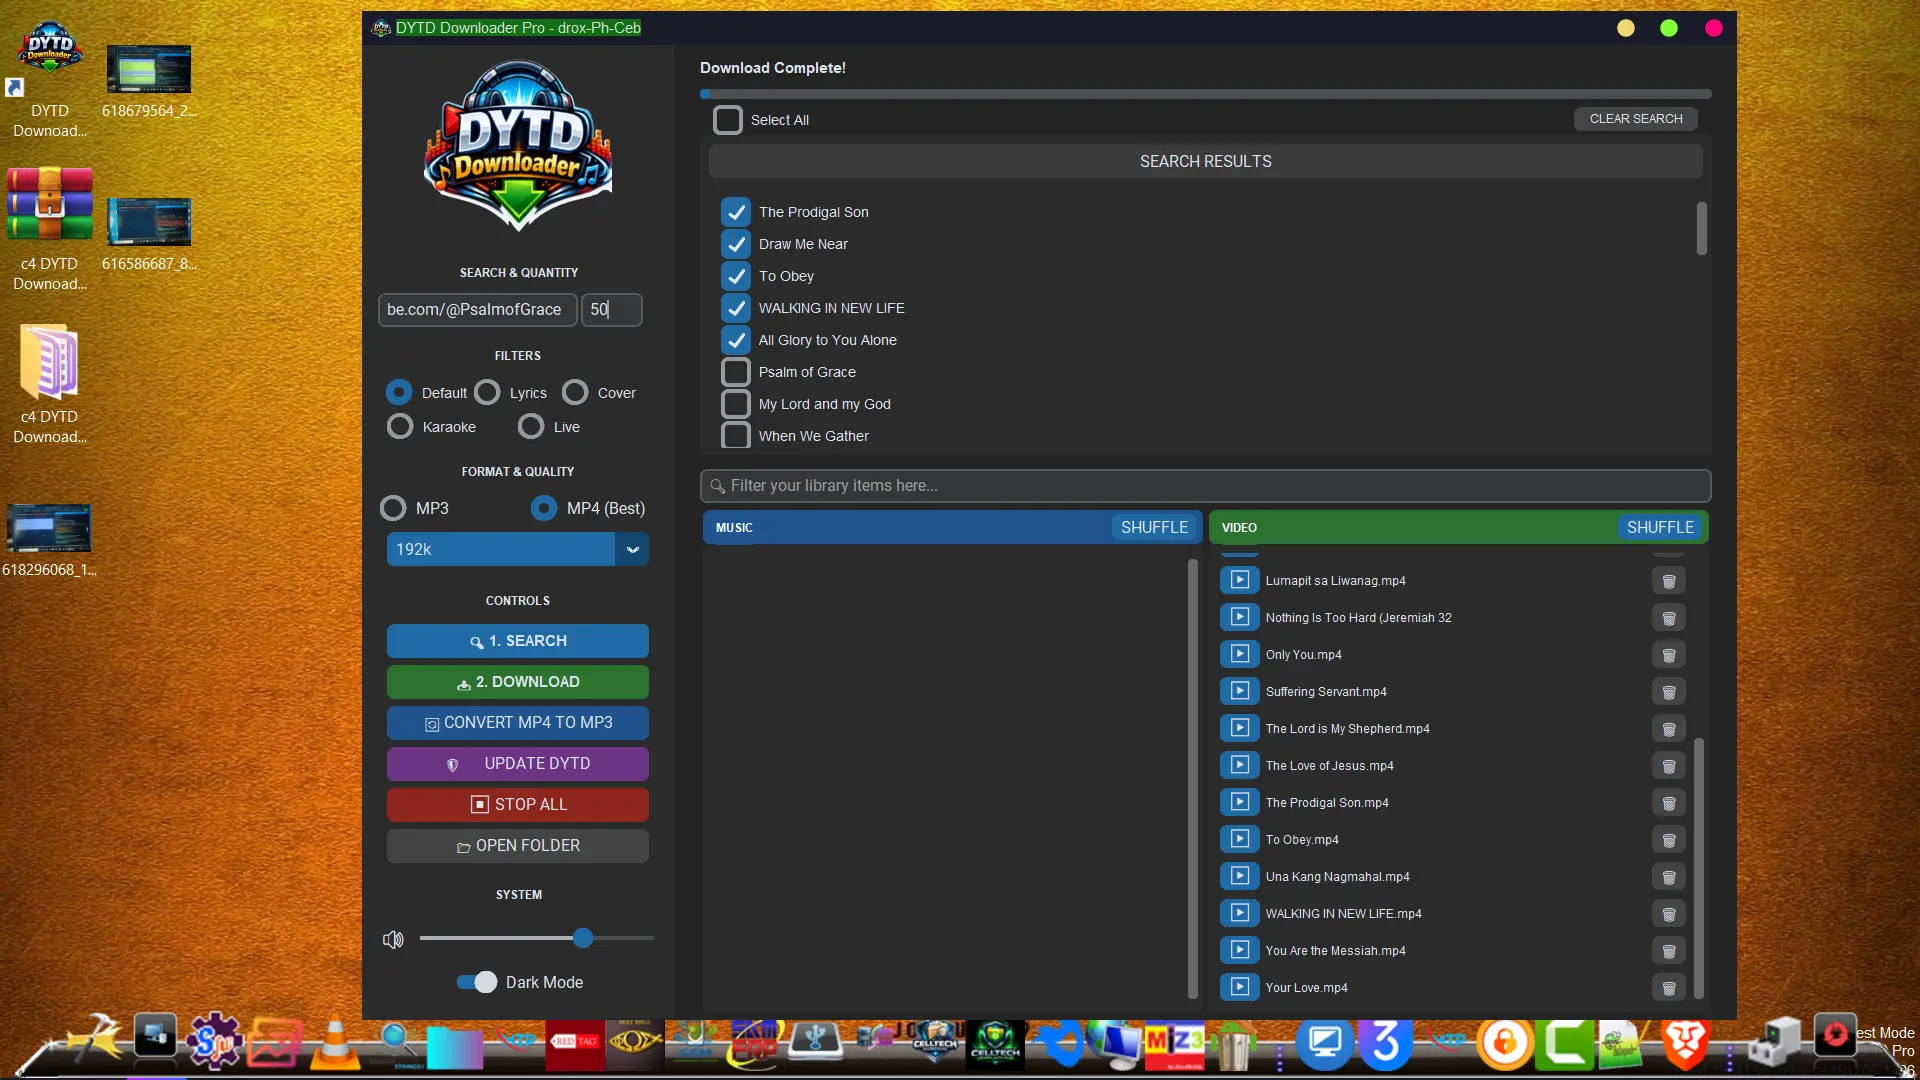
Task: Clear search results with CLEAR SEARCH
Action: 1636,119
